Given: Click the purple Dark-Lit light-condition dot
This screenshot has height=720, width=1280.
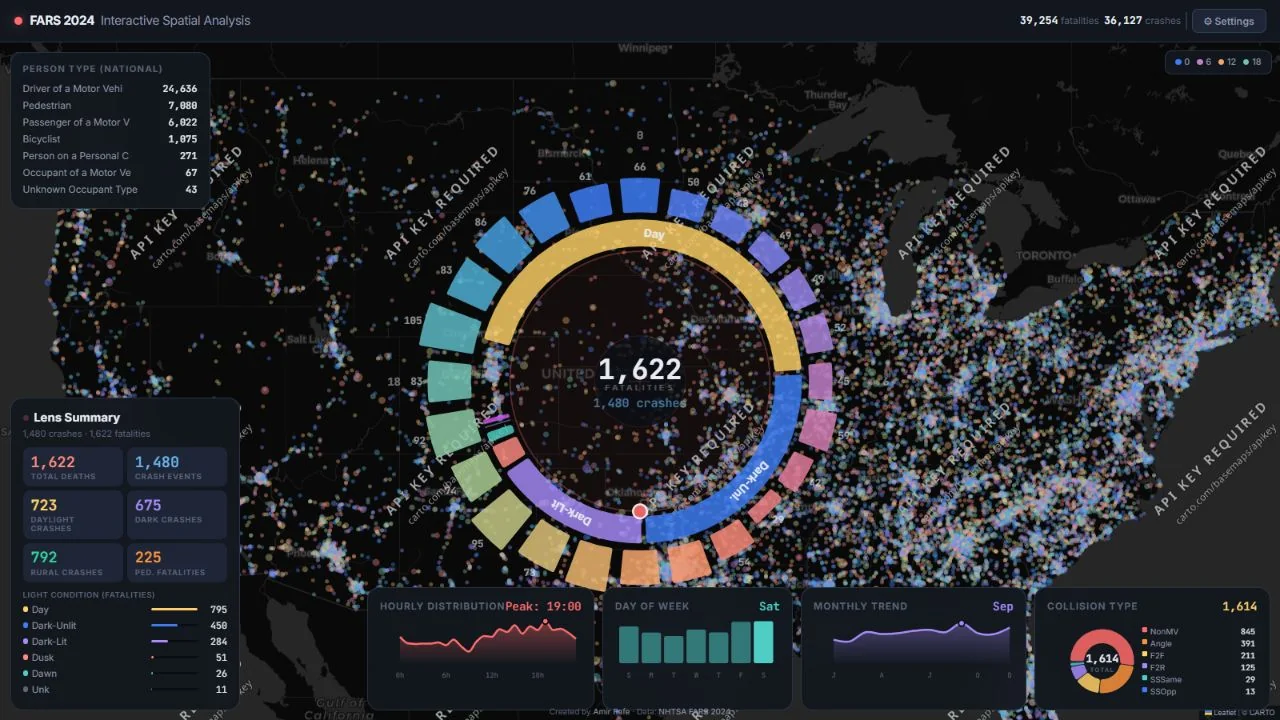Looking at the screenshot, I should [26, 641].
